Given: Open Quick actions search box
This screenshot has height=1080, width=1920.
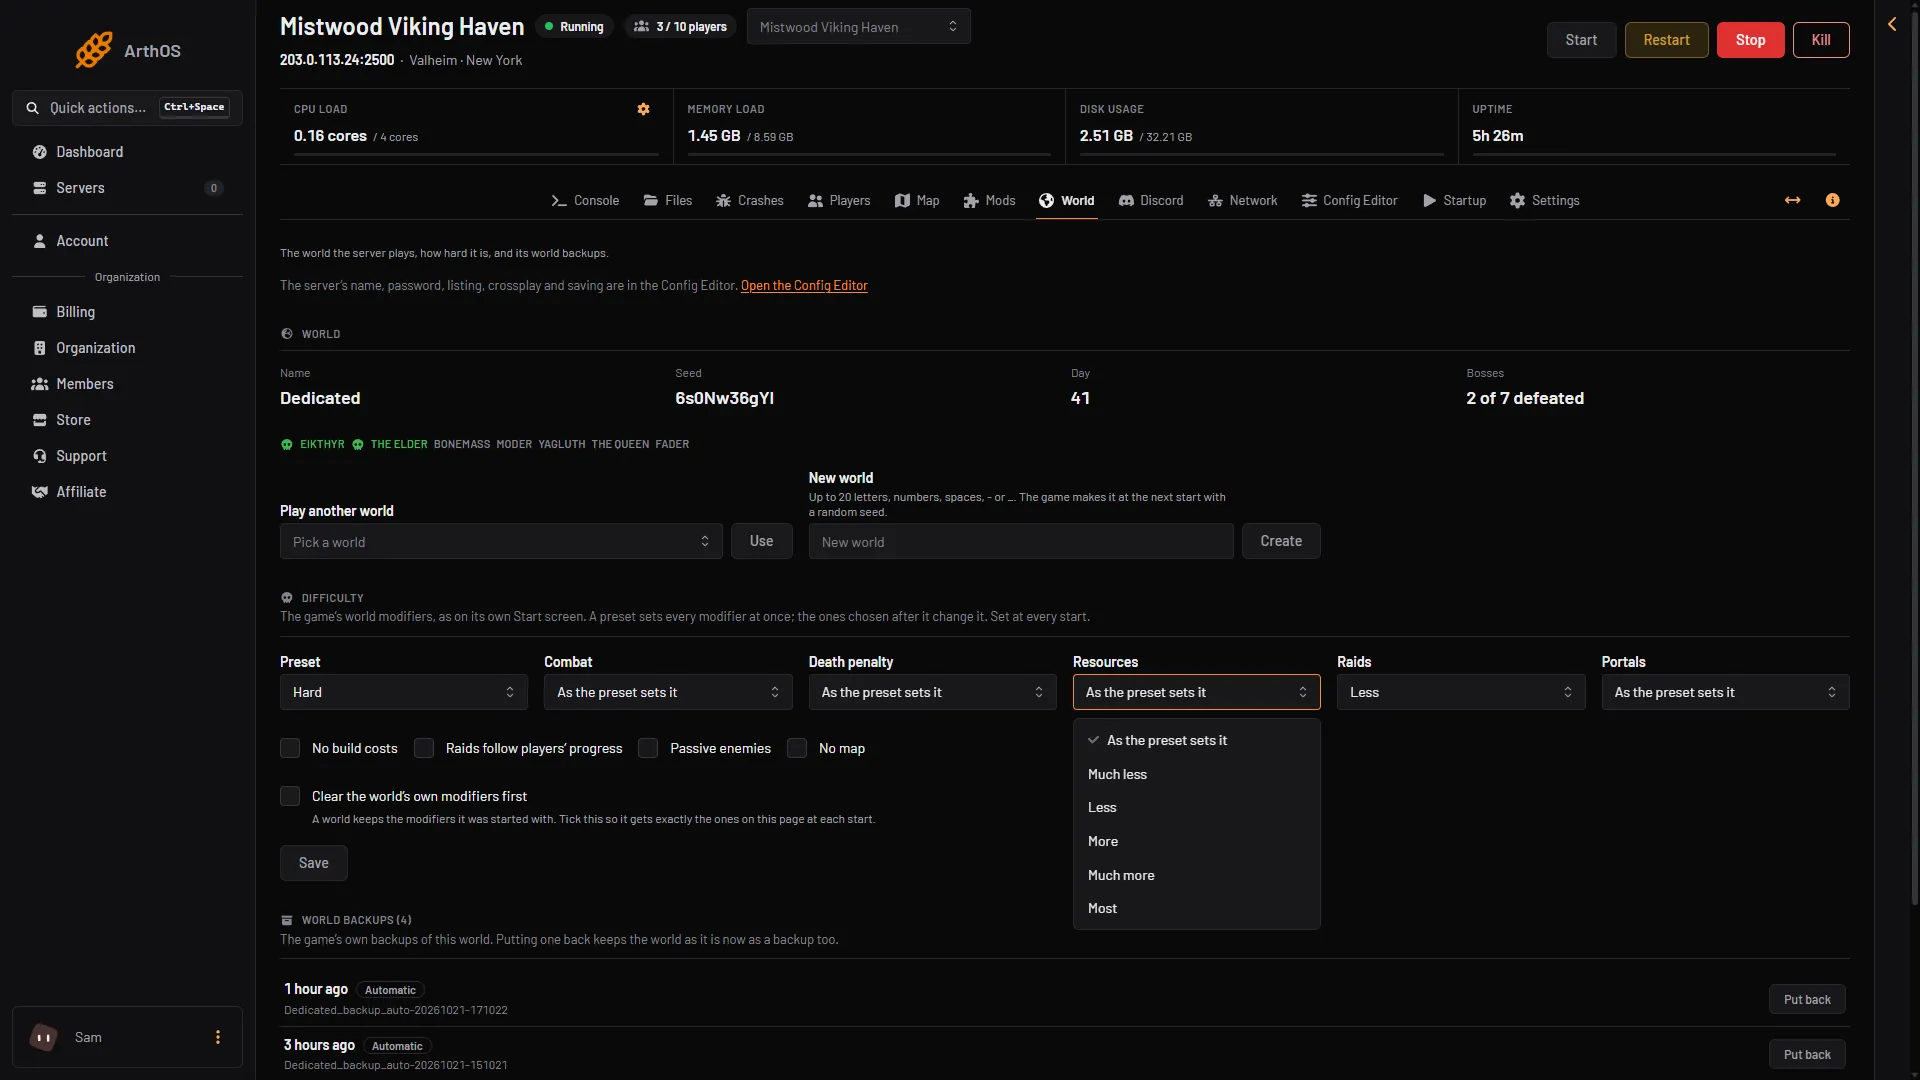Looking at the screenshot, I should click(x=127, y=108).
